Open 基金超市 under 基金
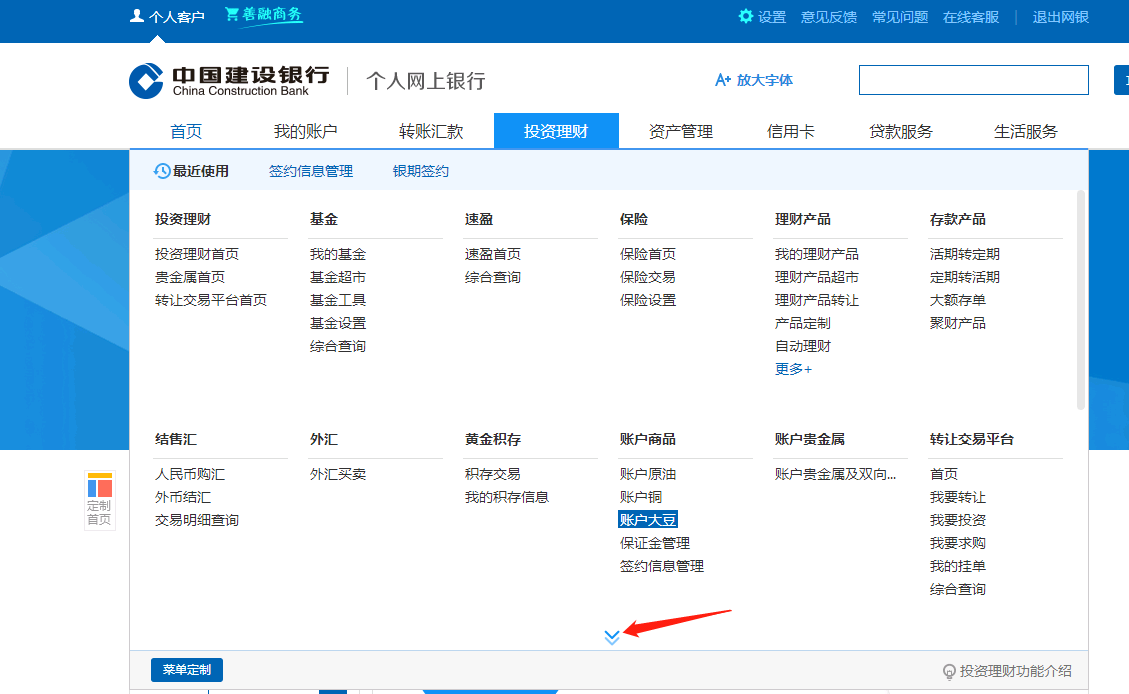This screenshot has height=694, width=1129. click(337, 277)
